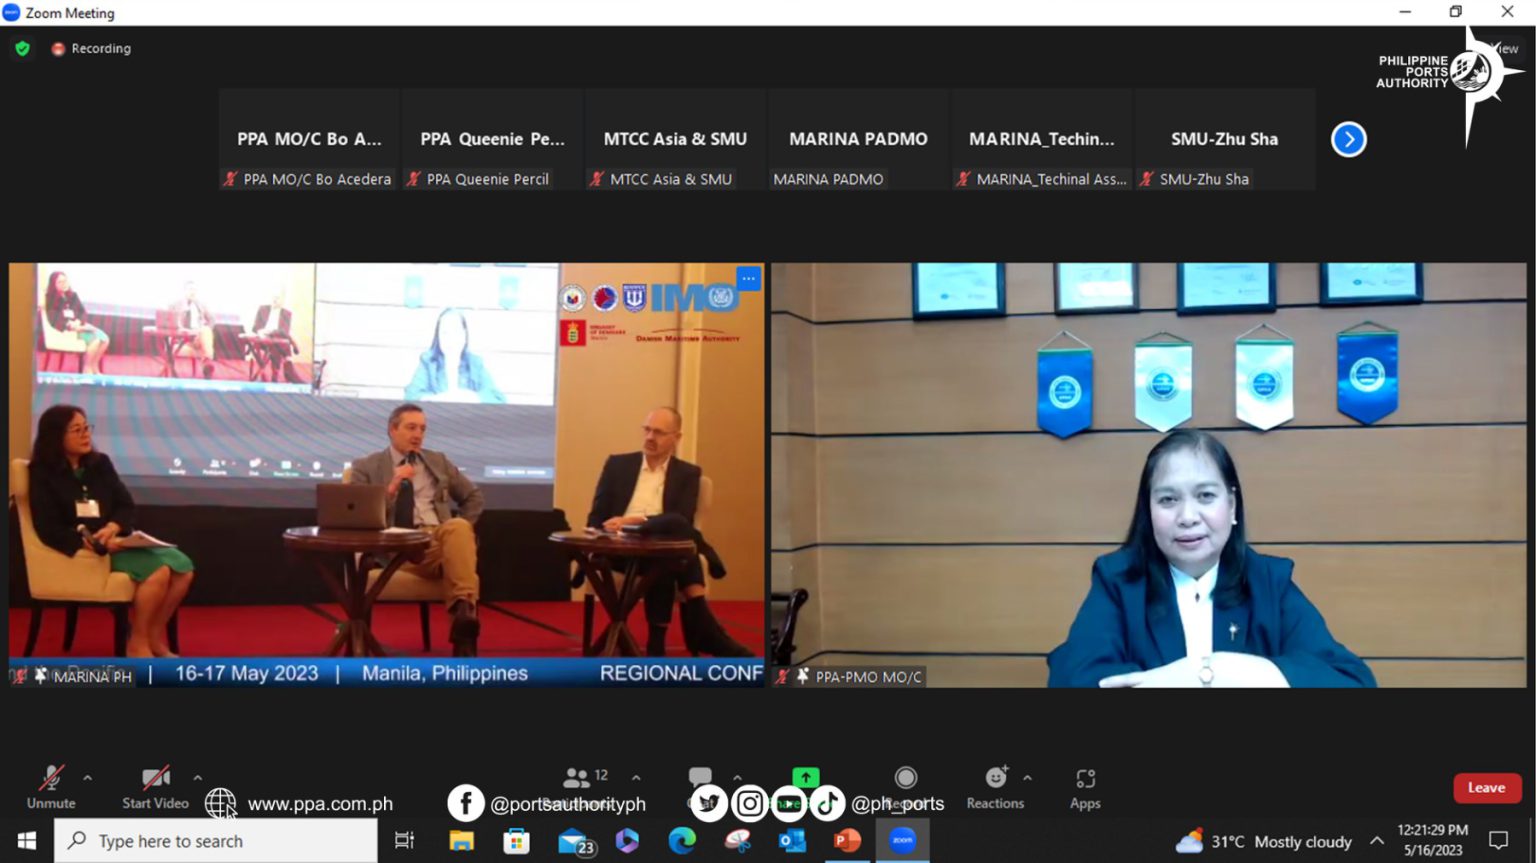The height and width of the screenshot is (863, 1536).
Task: Open File Explorer from taskbar
Action: pos(461,841)
